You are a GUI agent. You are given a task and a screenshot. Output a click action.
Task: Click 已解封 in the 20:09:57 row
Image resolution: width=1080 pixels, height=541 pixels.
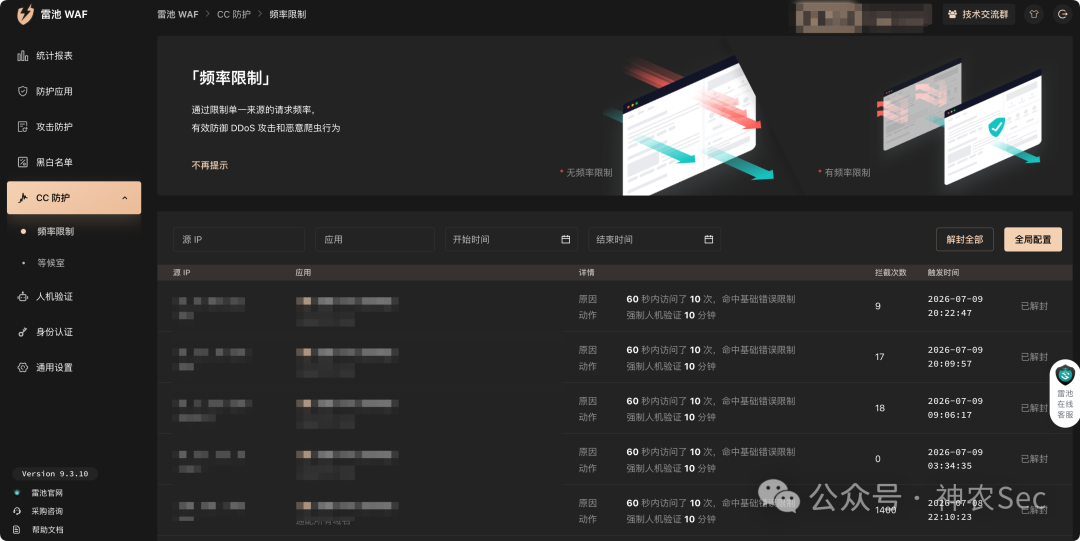click(1035, 358)
